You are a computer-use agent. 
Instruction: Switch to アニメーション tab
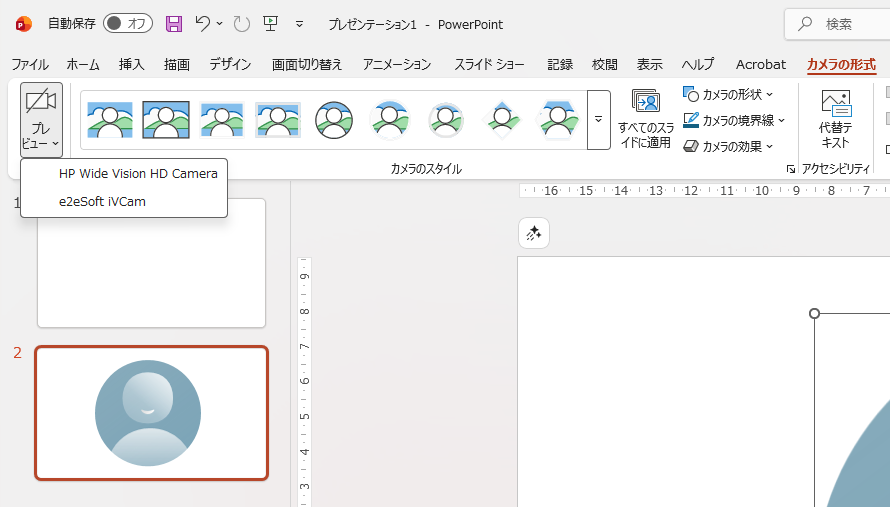point(397,65)
